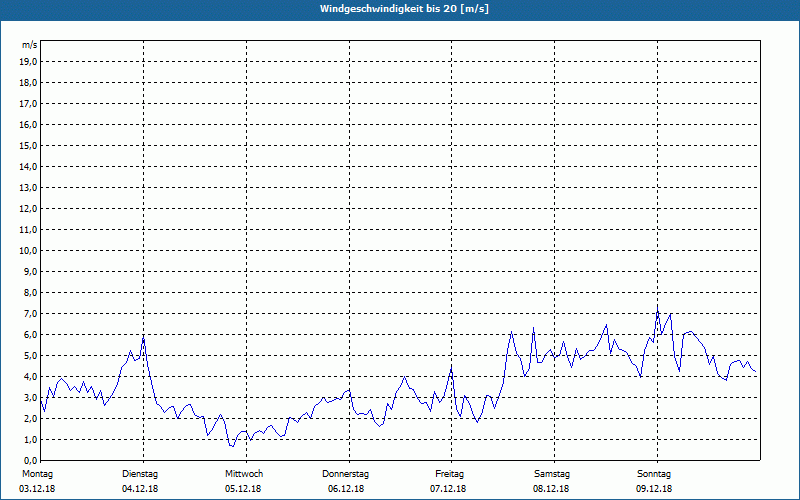Click the 6,0 y-axis label
The height and width of the screenshot is (500, 800).
[31, 335]
